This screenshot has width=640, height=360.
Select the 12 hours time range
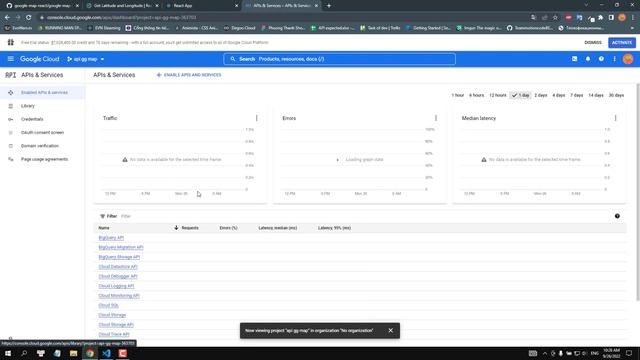(x=498, y=95)
